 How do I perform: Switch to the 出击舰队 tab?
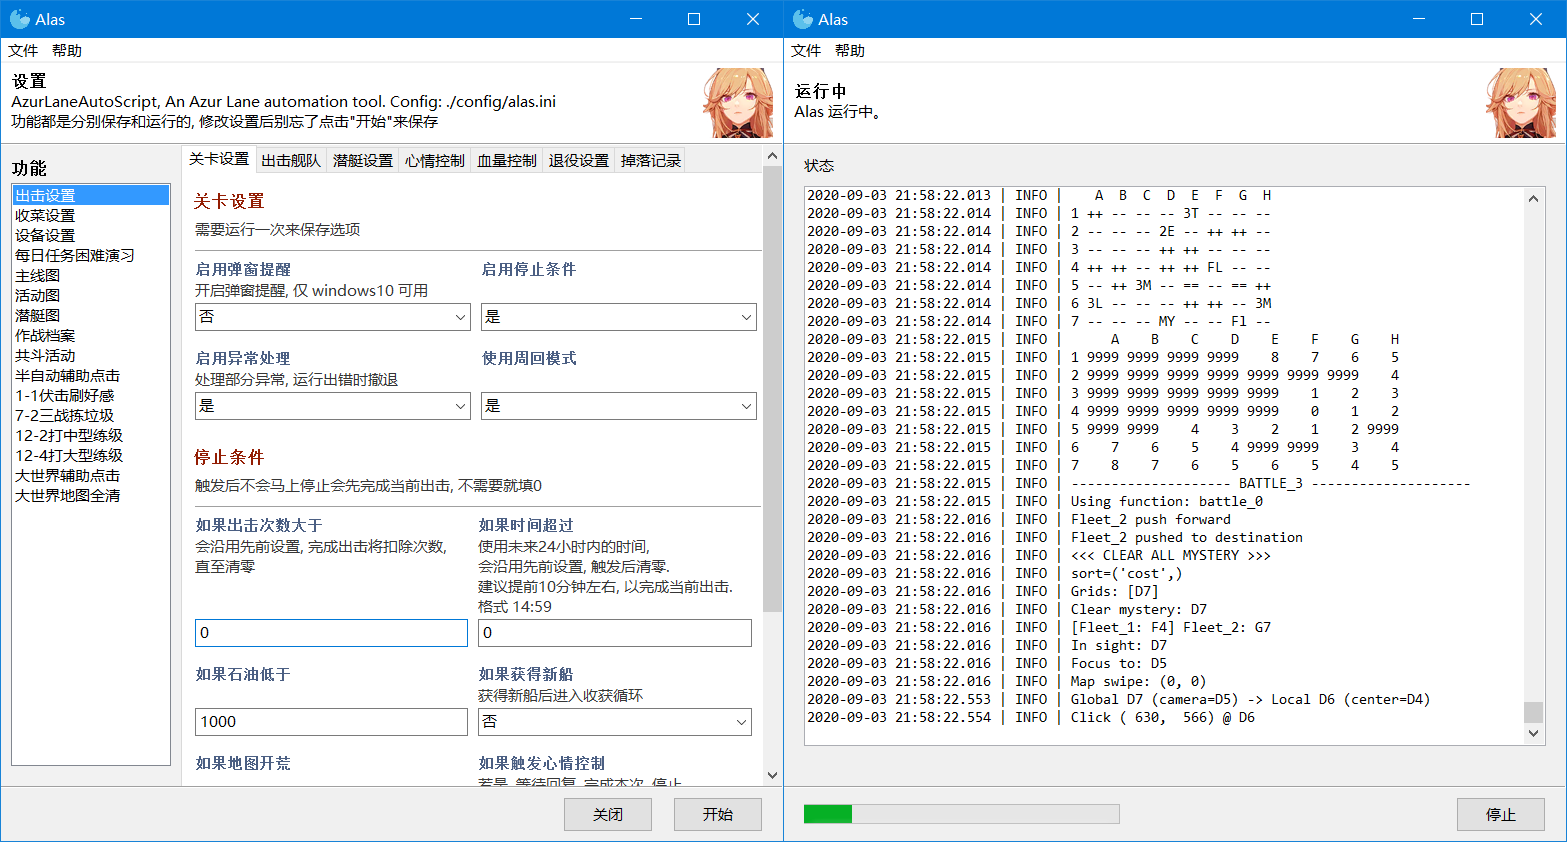(290, 159)
